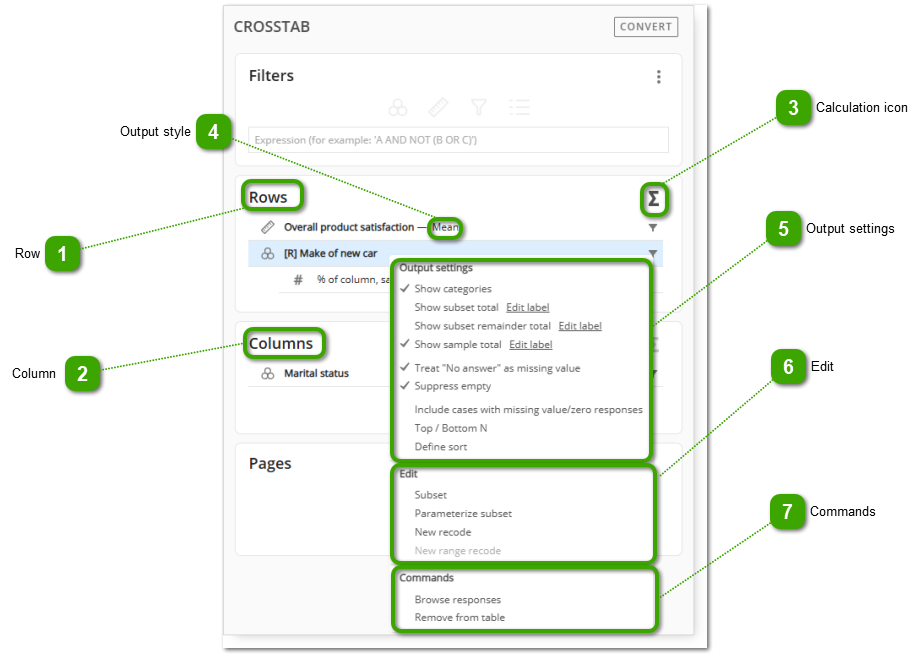Click the filter expression input field

tap(458, 140)
